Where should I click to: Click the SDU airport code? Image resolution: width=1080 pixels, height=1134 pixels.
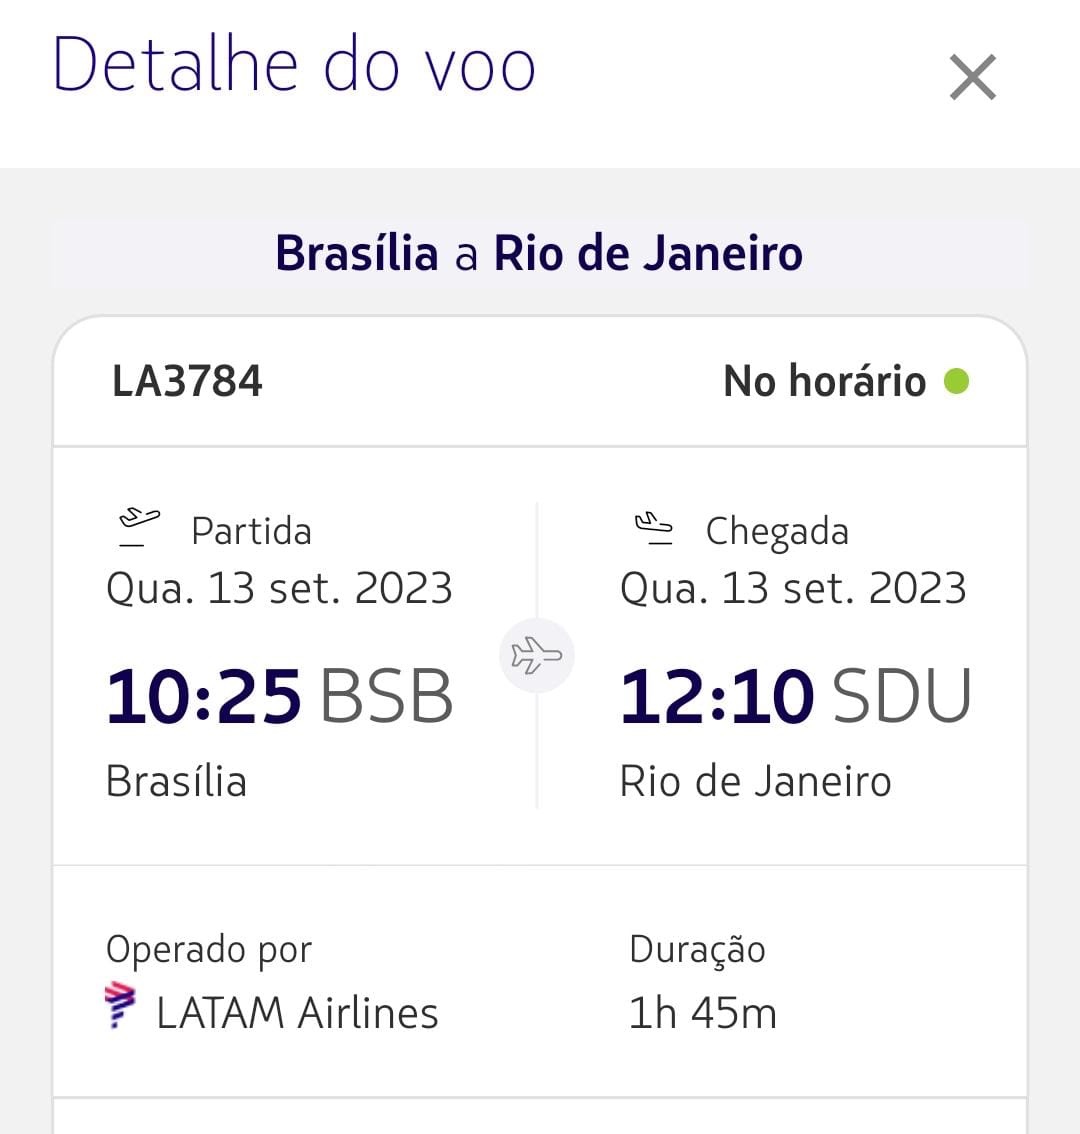901,696
